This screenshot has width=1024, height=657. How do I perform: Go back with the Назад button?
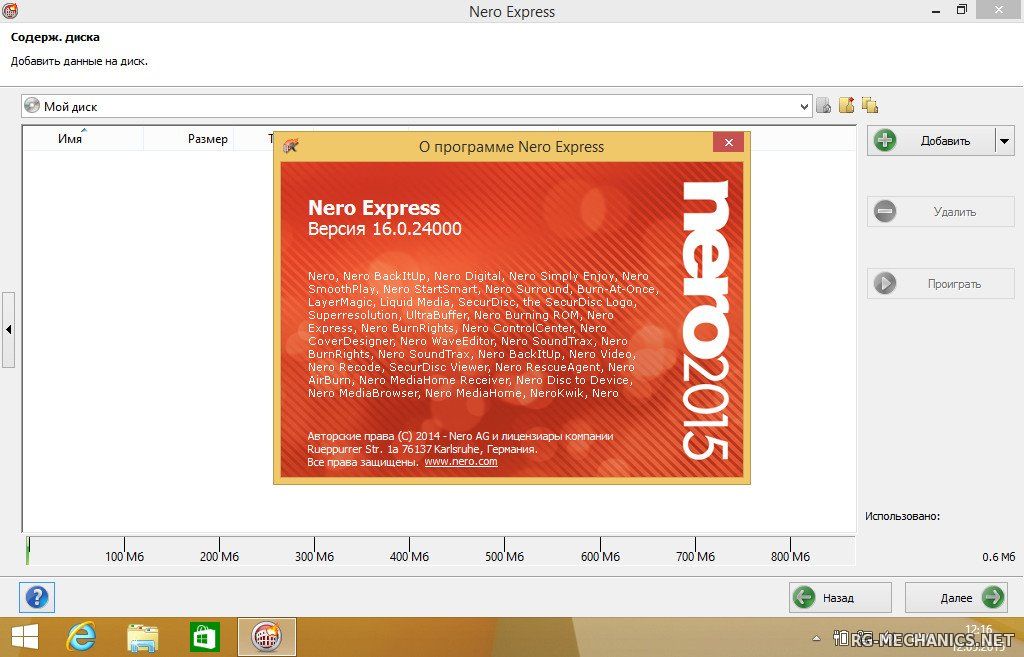[x=840, y=597]
